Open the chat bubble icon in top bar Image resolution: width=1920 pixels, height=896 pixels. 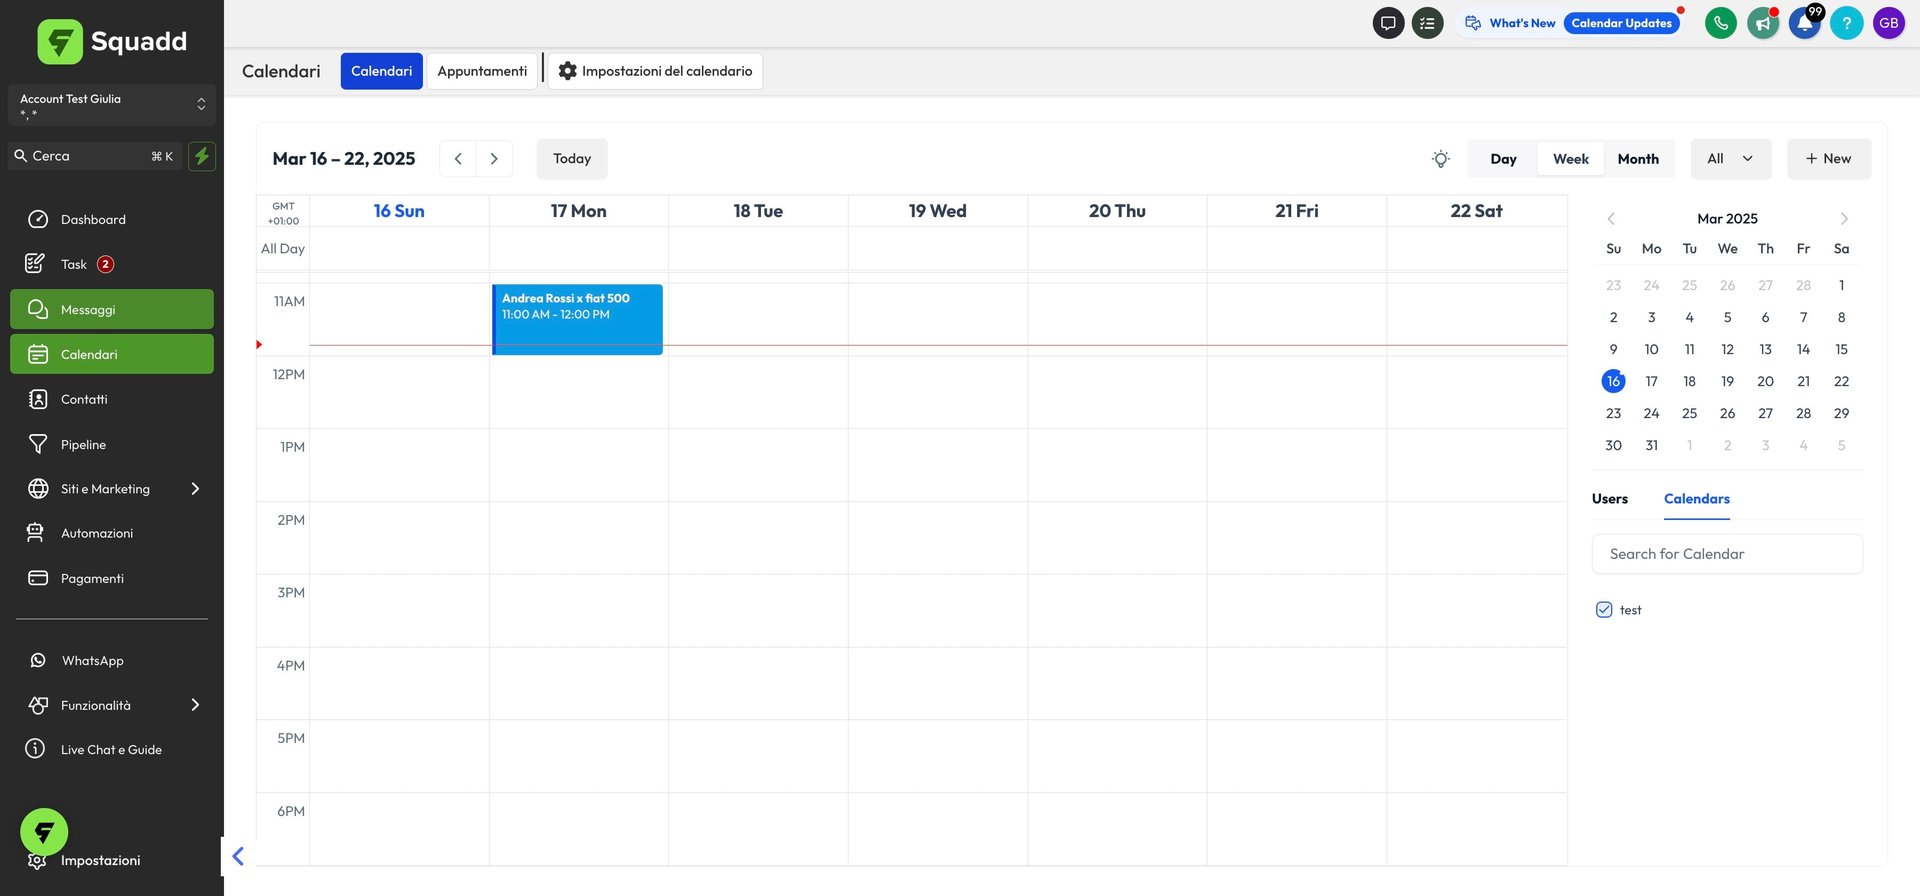[1388, 23]
